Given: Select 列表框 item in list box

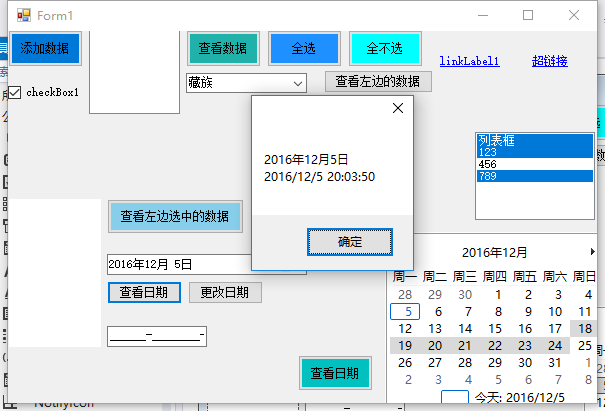Looking at the screenshot, I should 535,140.
